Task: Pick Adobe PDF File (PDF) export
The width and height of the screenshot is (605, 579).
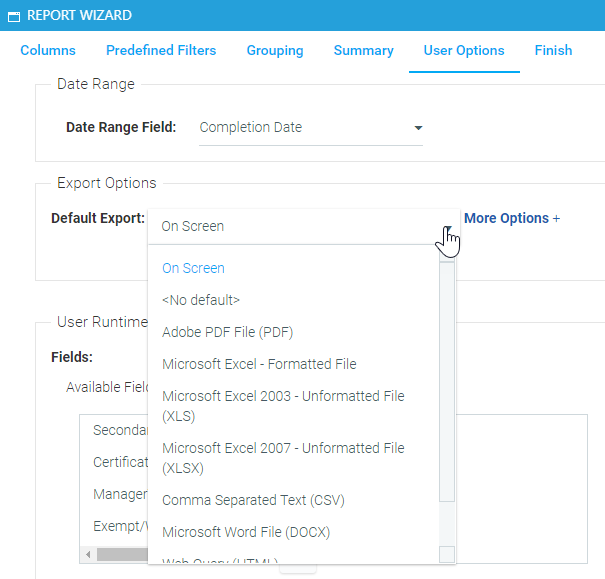Action: [x=227, y=332]
